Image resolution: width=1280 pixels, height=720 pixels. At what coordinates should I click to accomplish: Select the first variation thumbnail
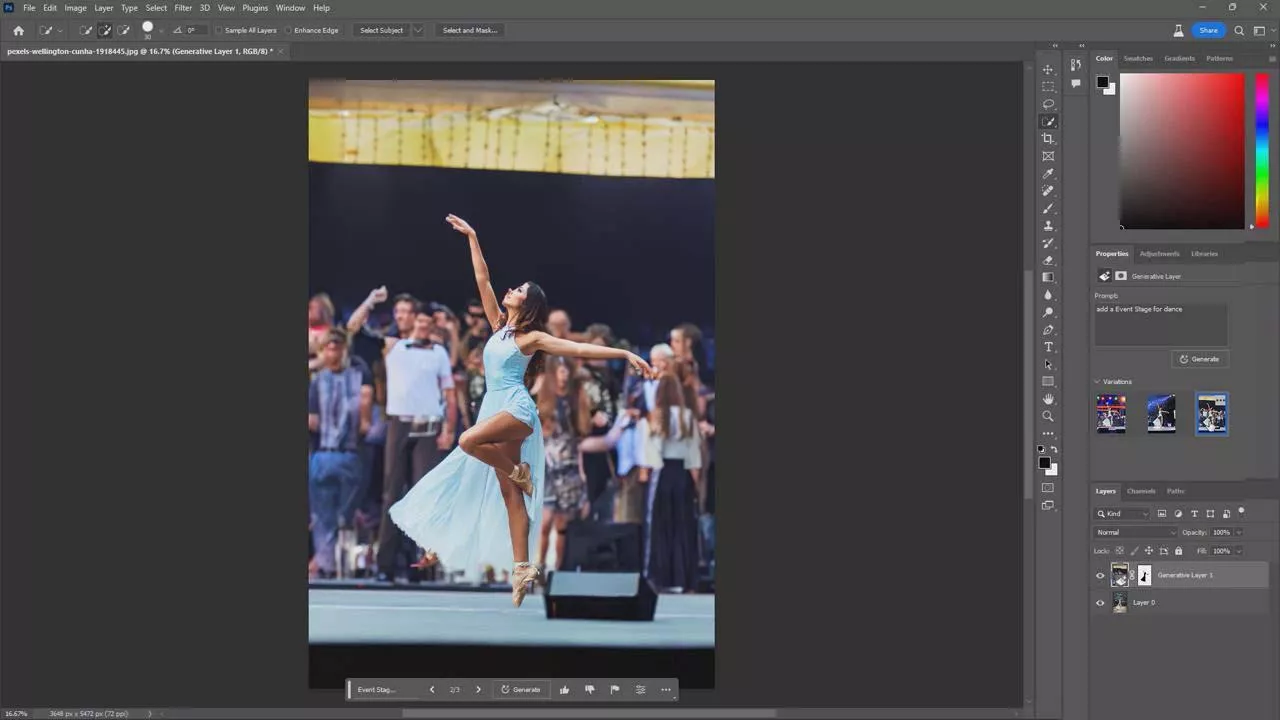(1111, 413)
